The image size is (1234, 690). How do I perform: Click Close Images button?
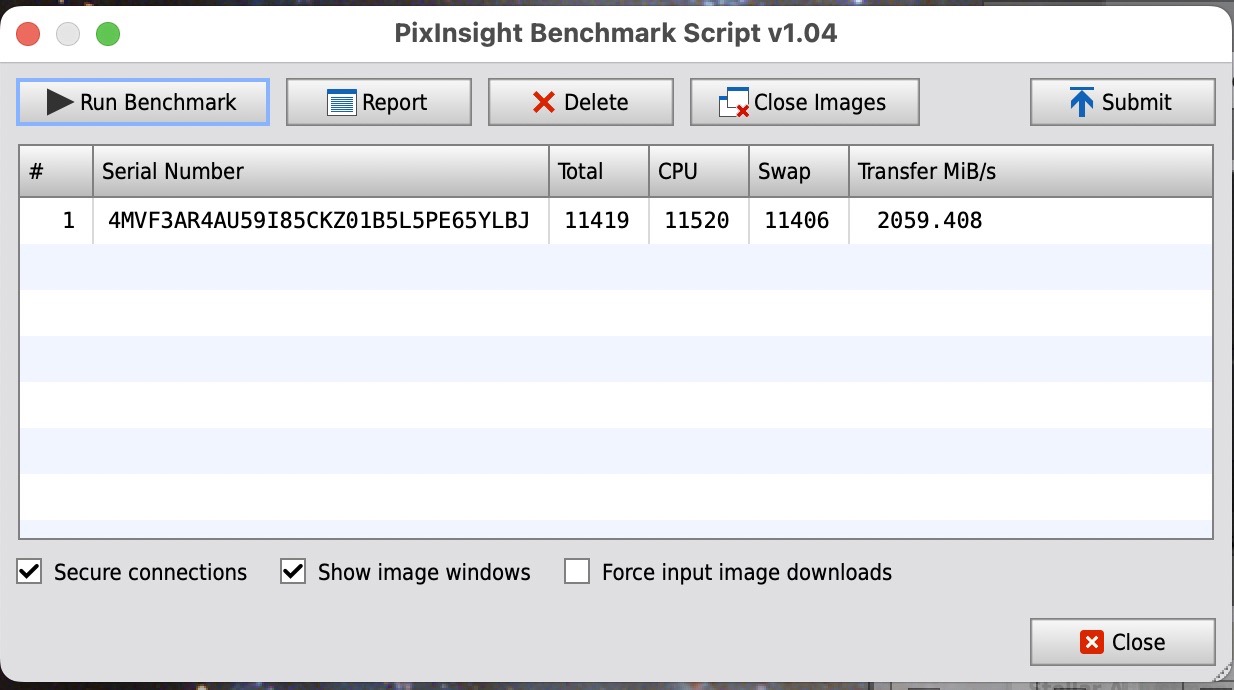pyautogui.click(x=804, y=102)
